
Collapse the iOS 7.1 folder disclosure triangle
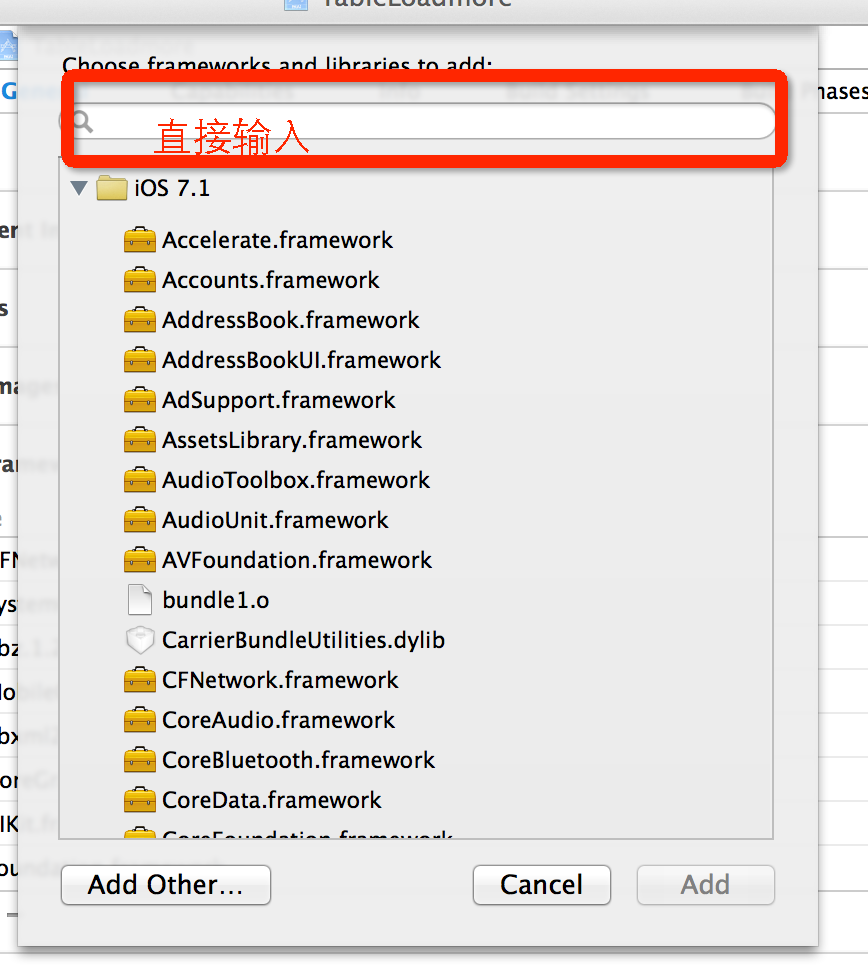click(x=79, y=188)
